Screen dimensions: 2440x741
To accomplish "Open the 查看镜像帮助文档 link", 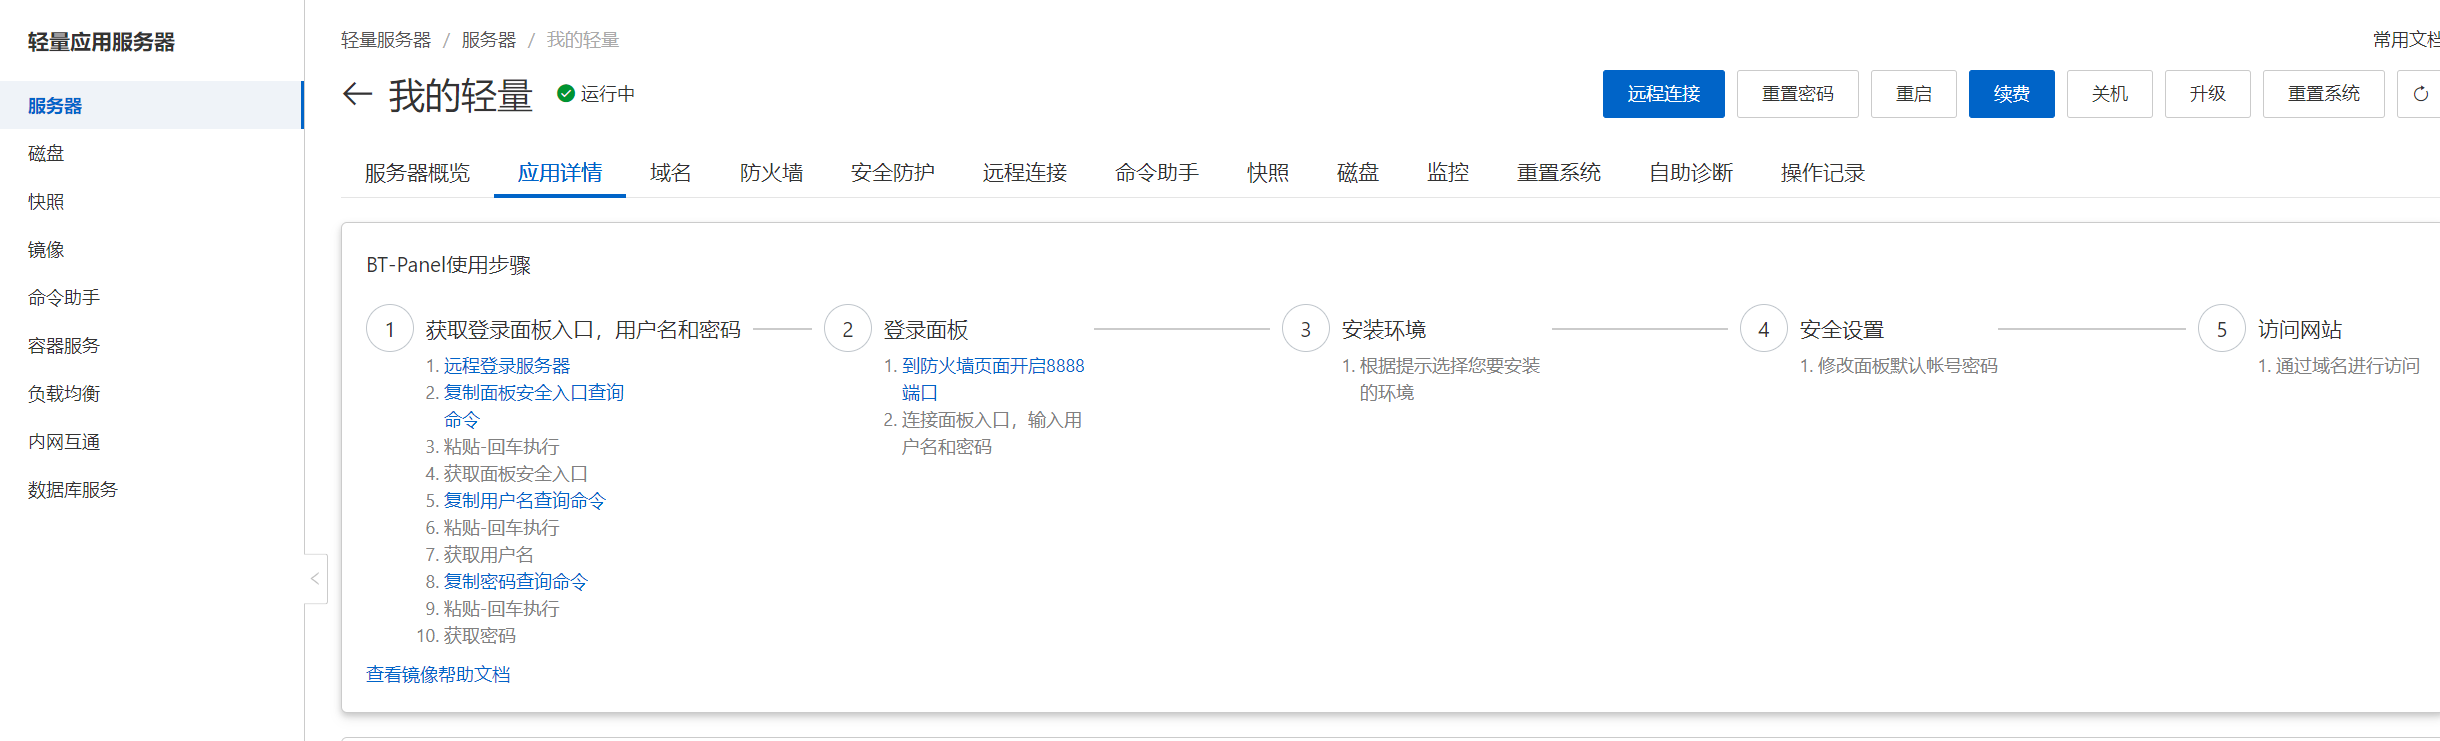I will tap(438, 674).
